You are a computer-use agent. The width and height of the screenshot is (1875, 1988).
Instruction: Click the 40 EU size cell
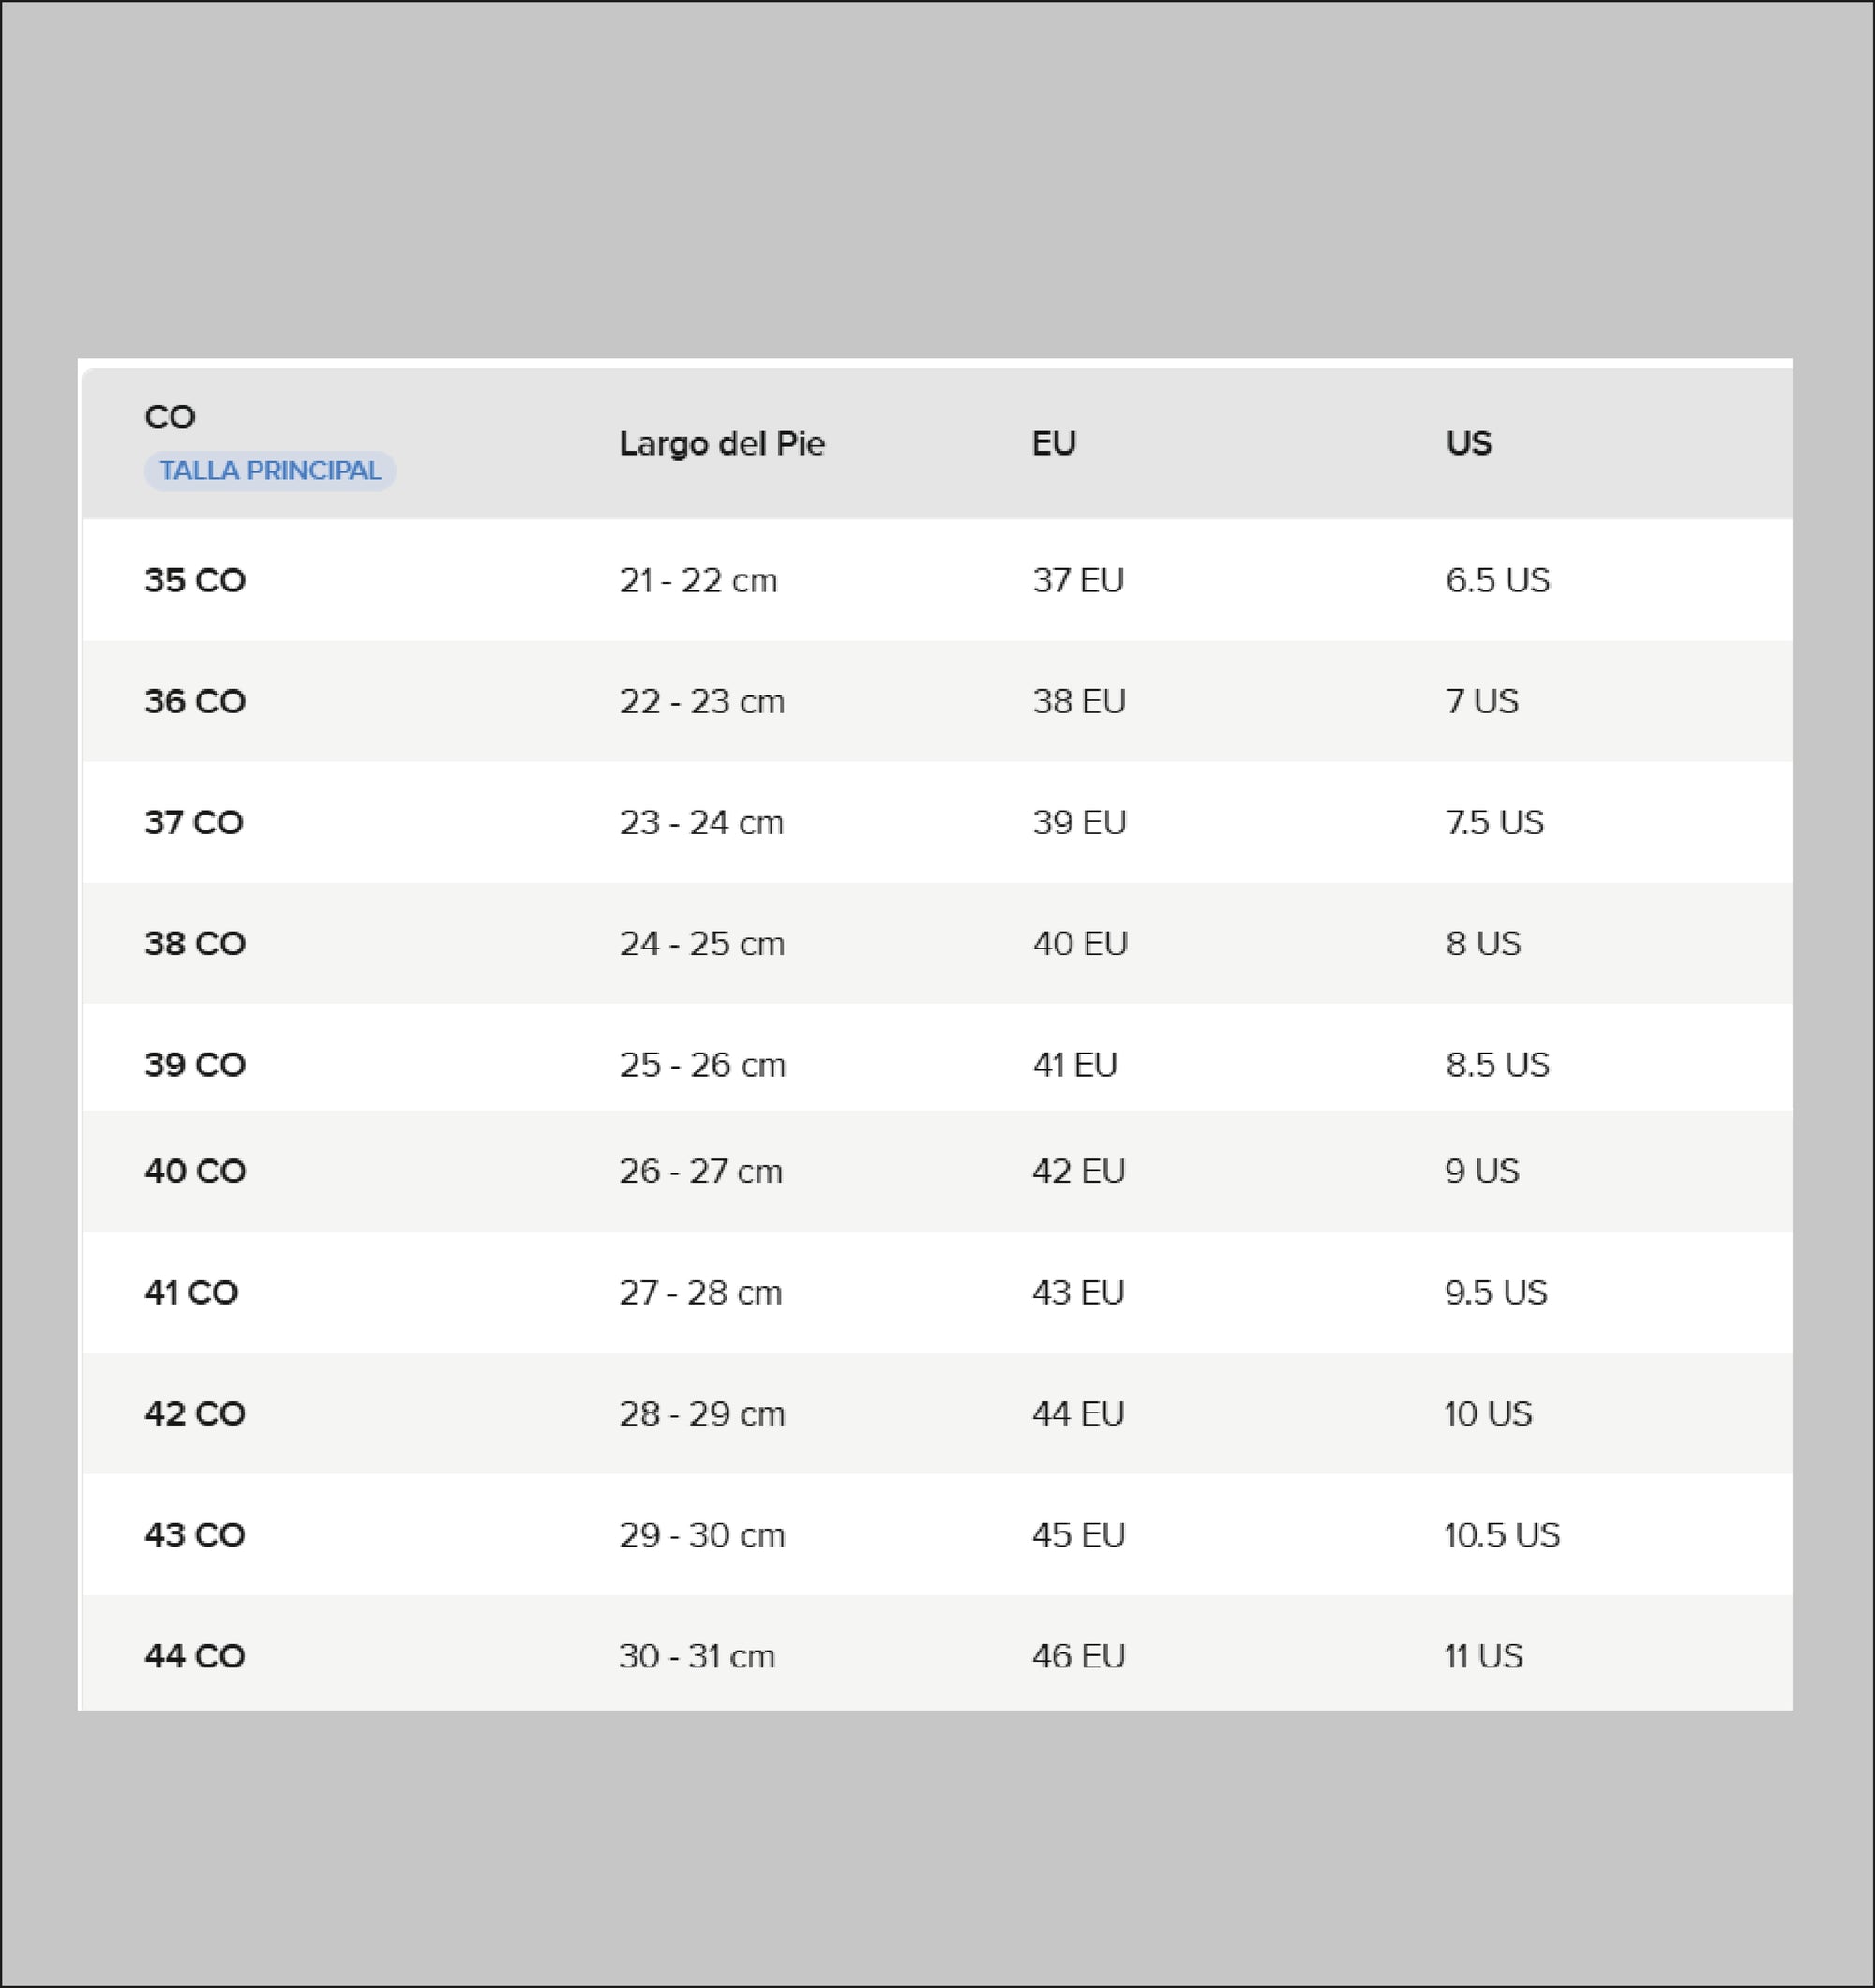pyautogui.click(x=1079, y=943)
